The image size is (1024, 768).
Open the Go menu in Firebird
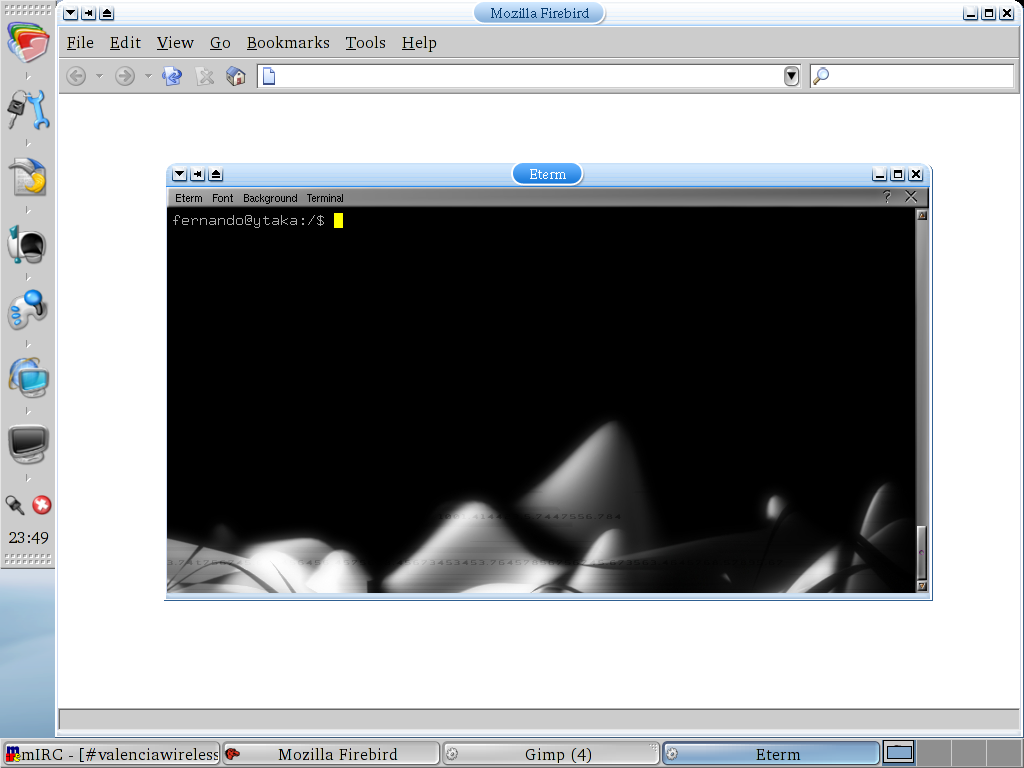click(220, 43)
